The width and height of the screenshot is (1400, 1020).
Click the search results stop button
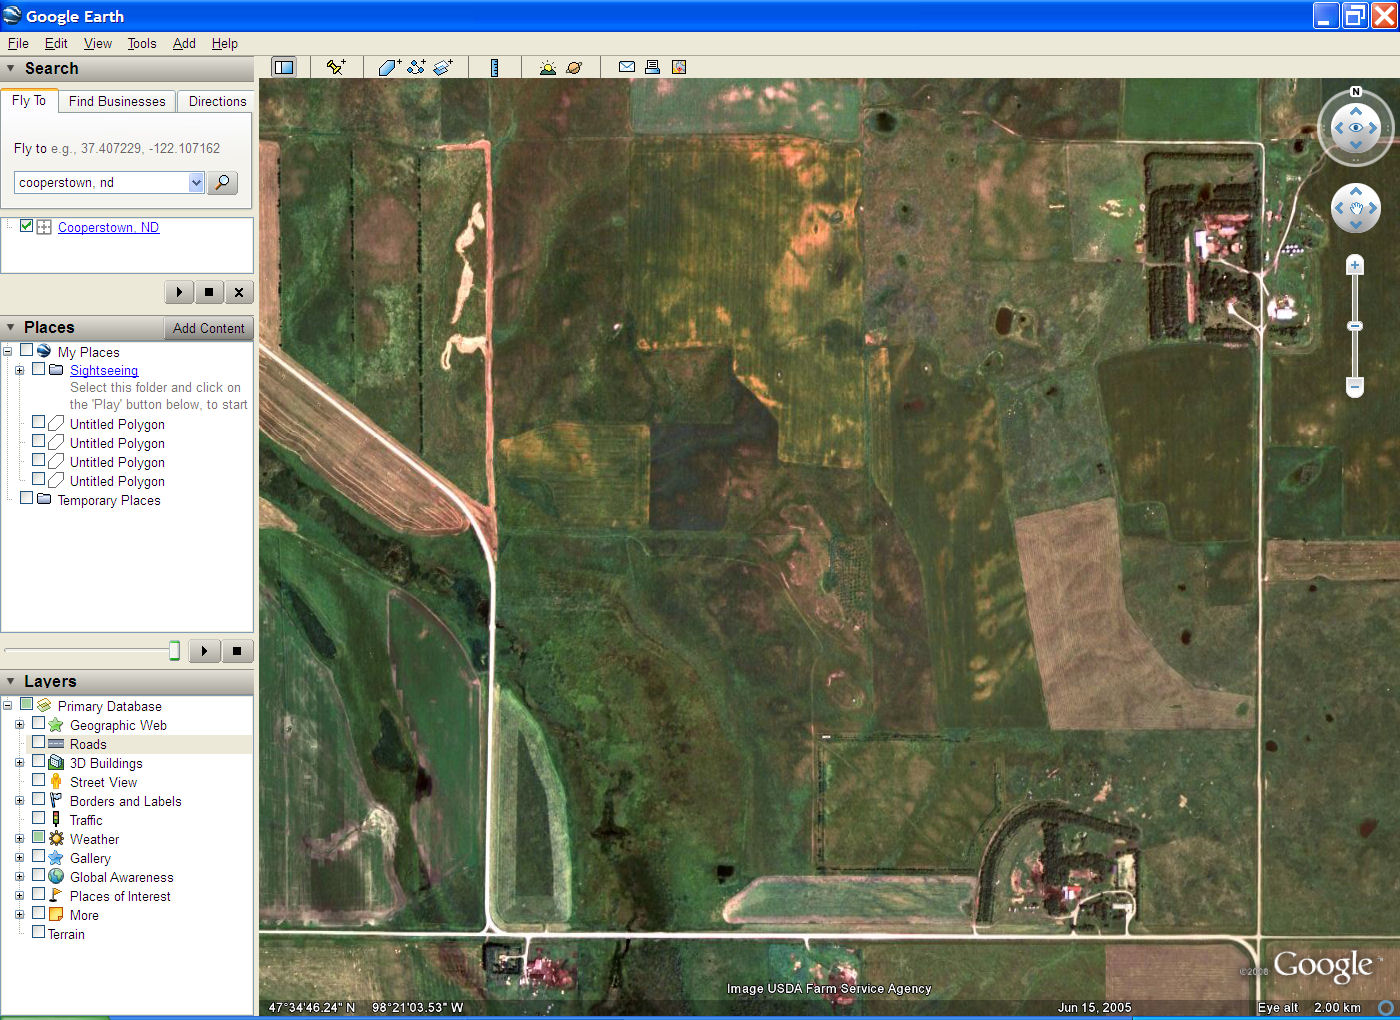(209, 292)
